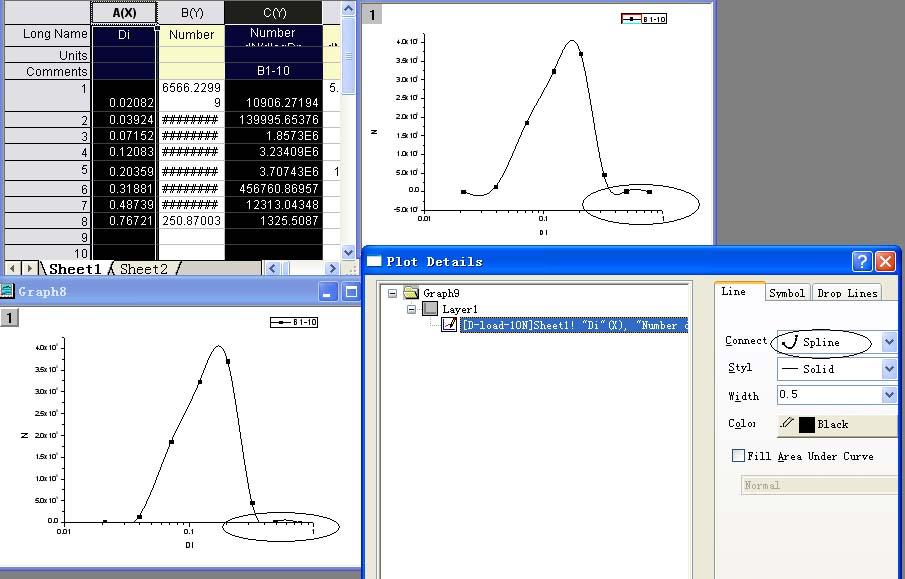Click N y-axis title in upper graph

coord(373,132)
